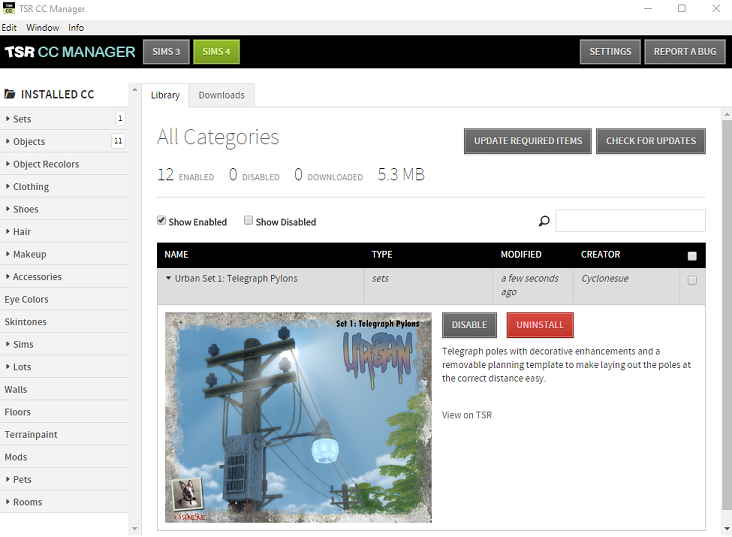Click the TSR CC Manager logo
This screenshot has width=732, height=537.
point(70,51)
